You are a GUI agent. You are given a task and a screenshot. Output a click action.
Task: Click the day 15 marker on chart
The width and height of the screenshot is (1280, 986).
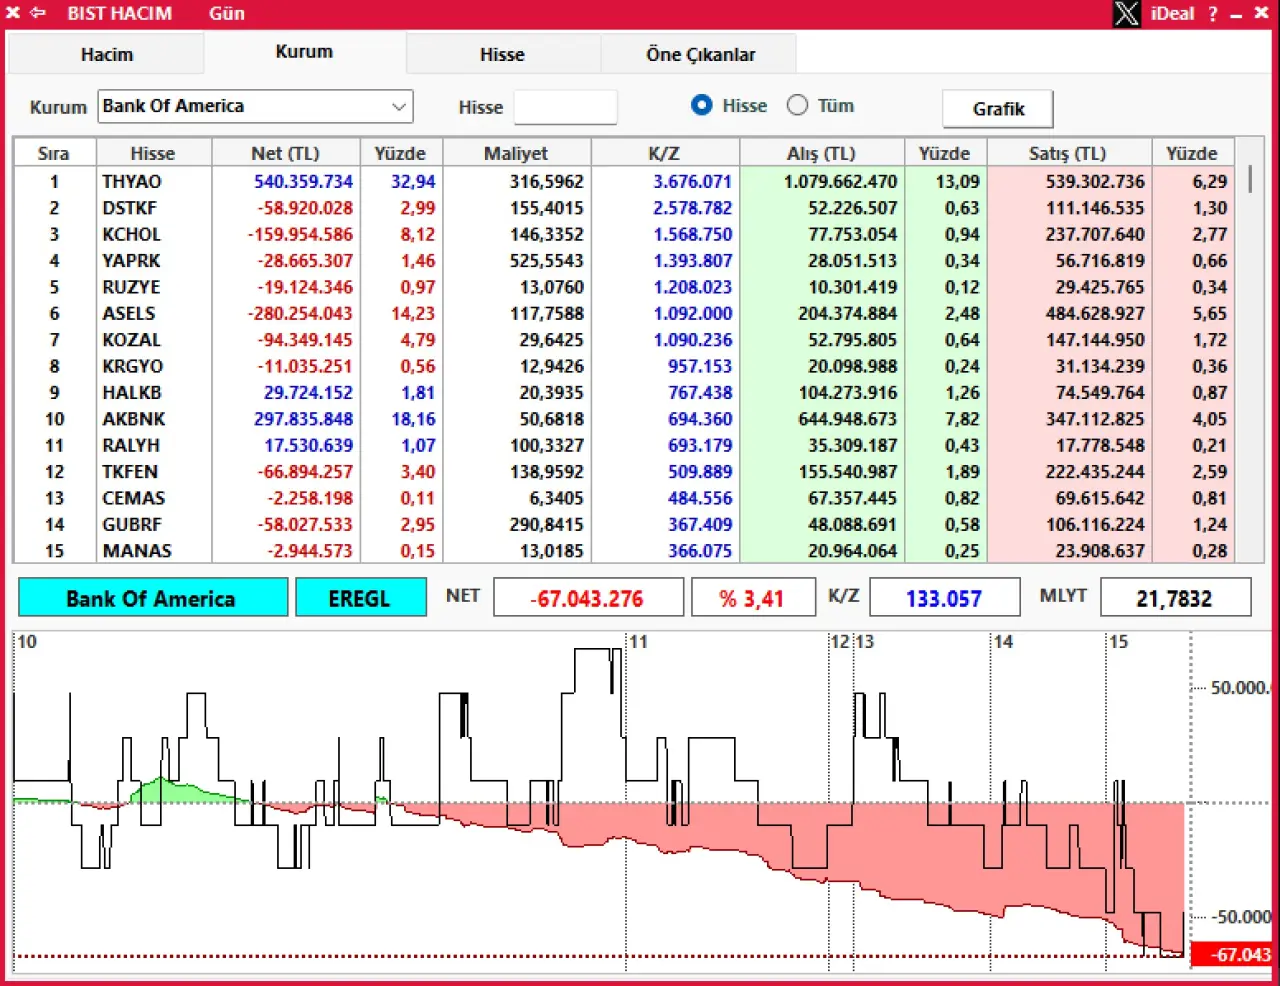click(x=1118, y=642)
